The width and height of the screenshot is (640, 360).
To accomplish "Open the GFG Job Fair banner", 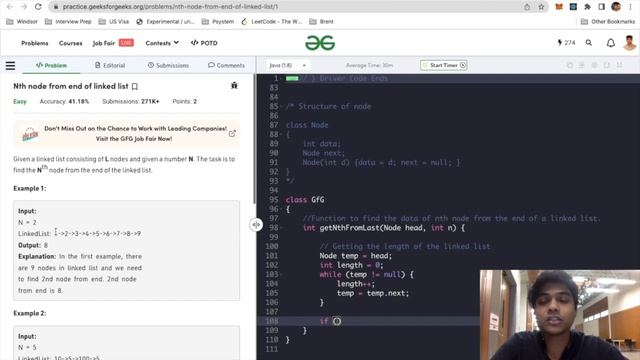I will (127, 133).
